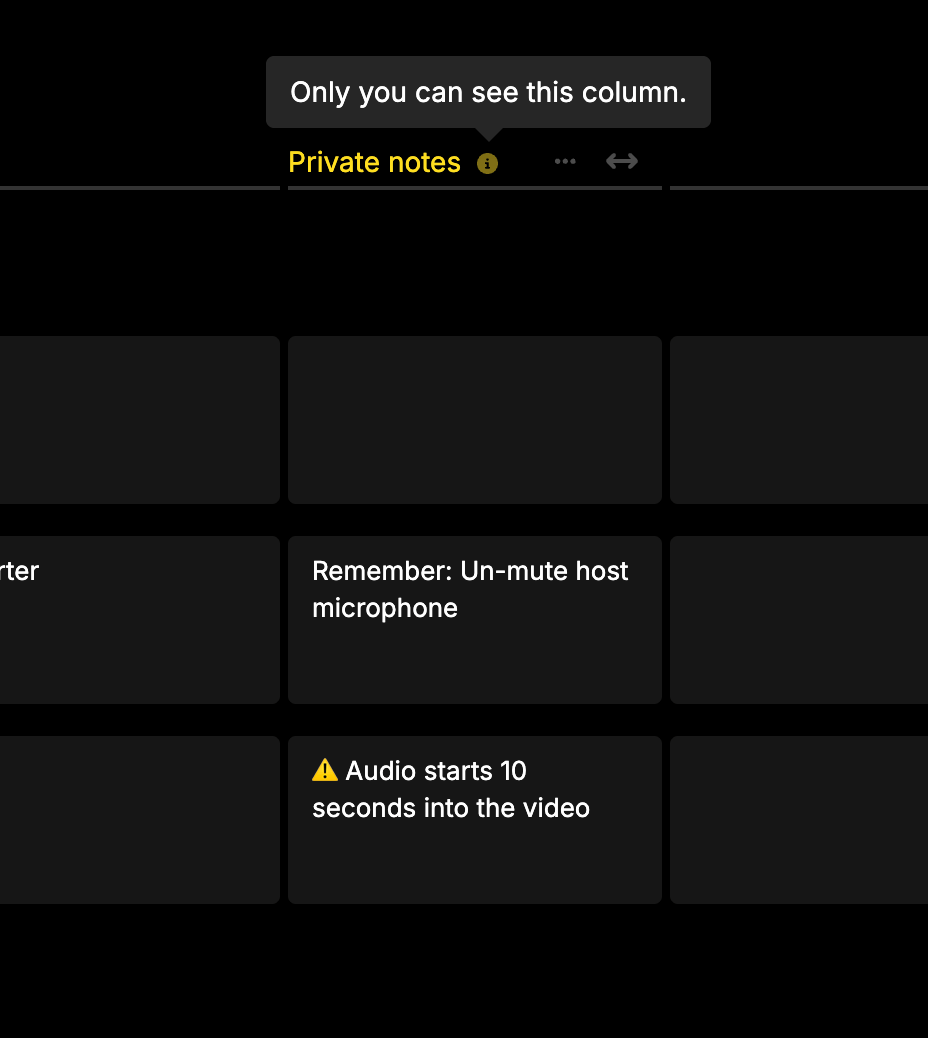
Task: Edit the 'Audio starts 10 seconds' note cell
Action: pyautogui.click(x=475, y=820)
